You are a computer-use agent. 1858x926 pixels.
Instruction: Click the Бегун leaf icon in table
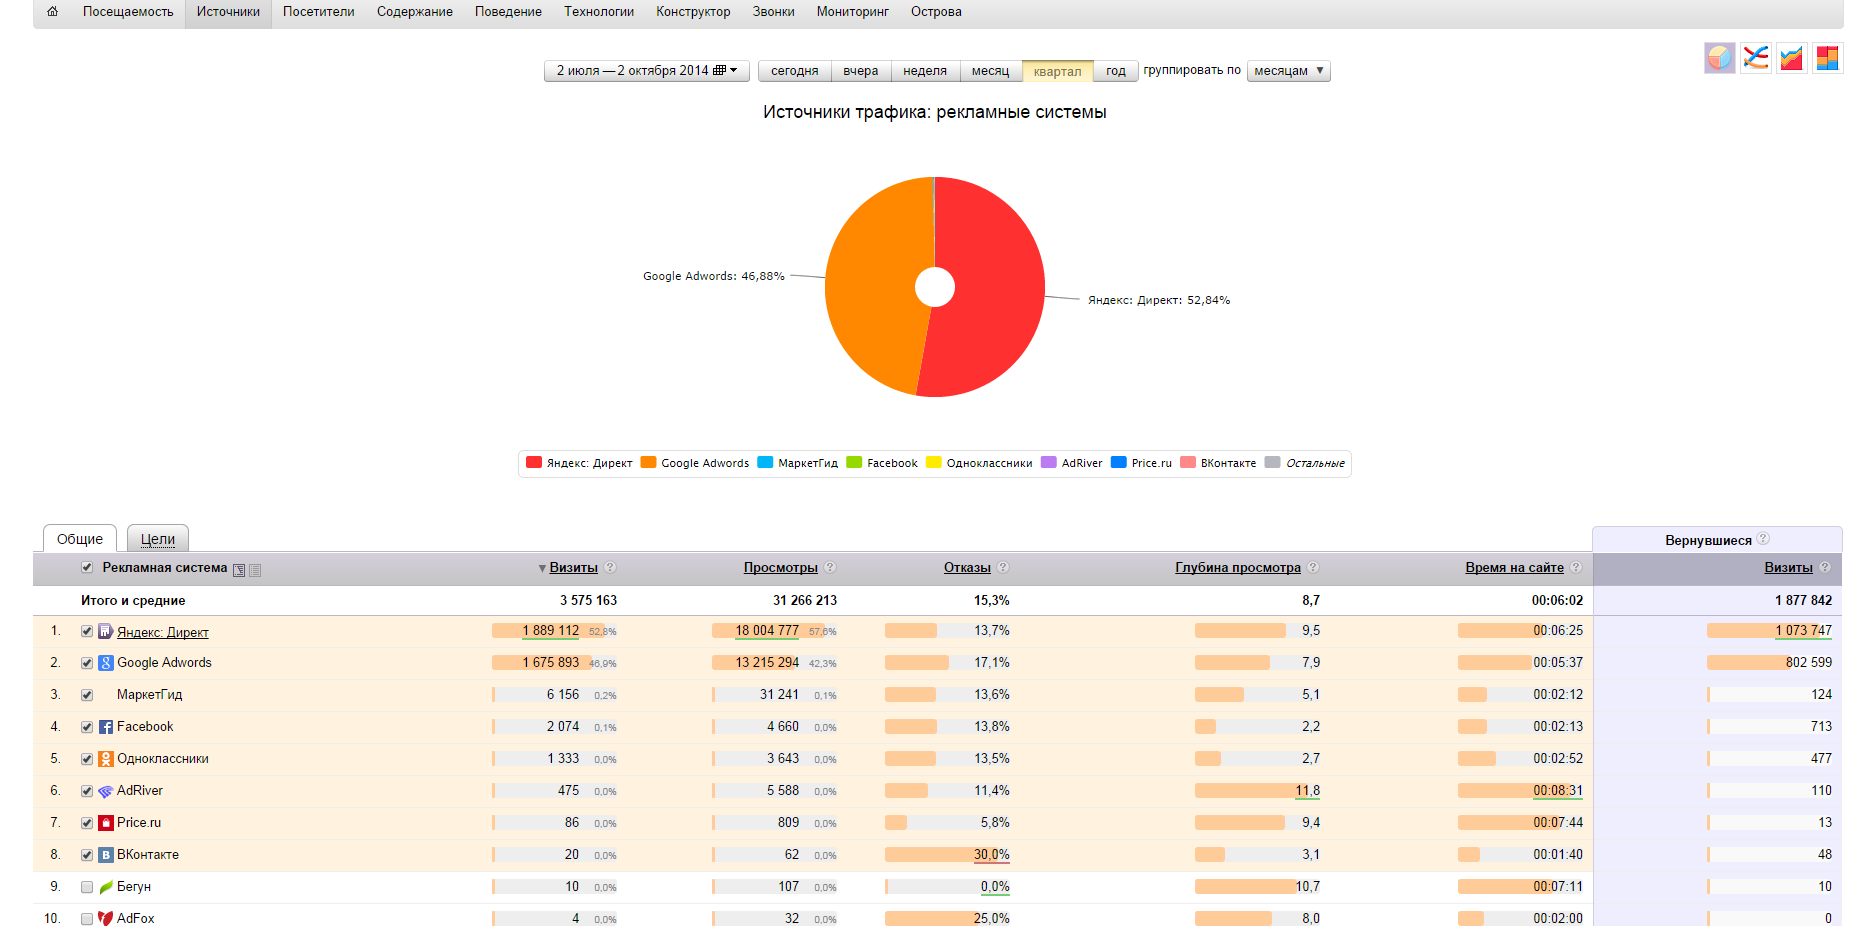[x=105, y=887]
